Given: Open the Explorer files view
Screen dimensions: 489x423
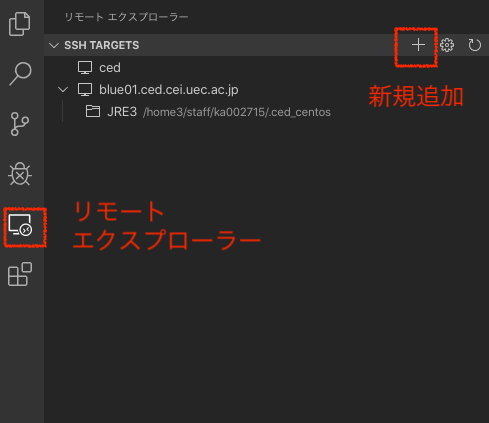Looking at the screenshot, I should [20, 24].
